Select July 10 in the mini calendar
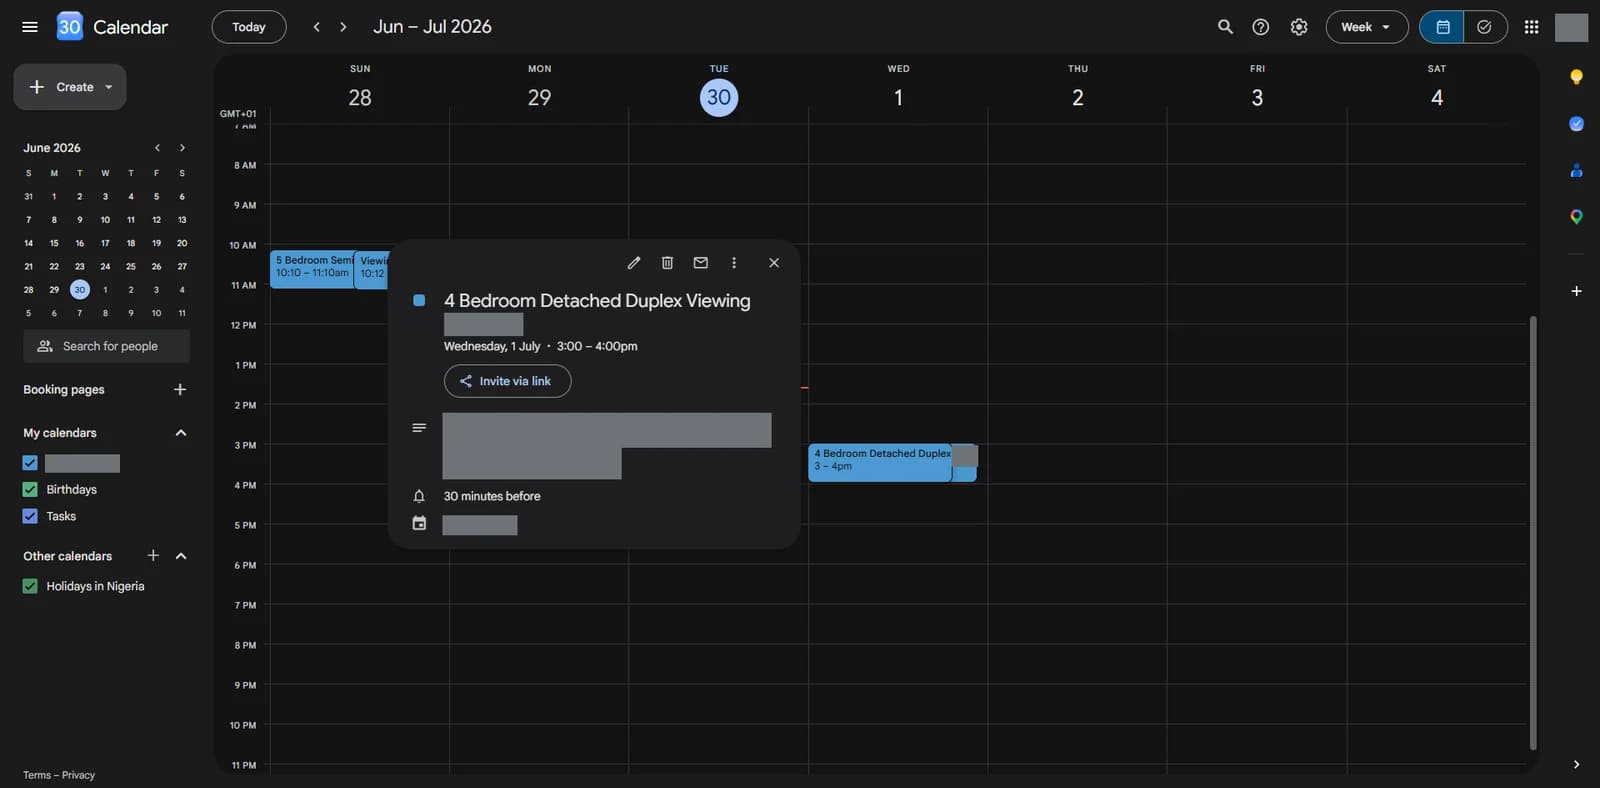This screenshot has height=788, width=1600. point(156,313)
